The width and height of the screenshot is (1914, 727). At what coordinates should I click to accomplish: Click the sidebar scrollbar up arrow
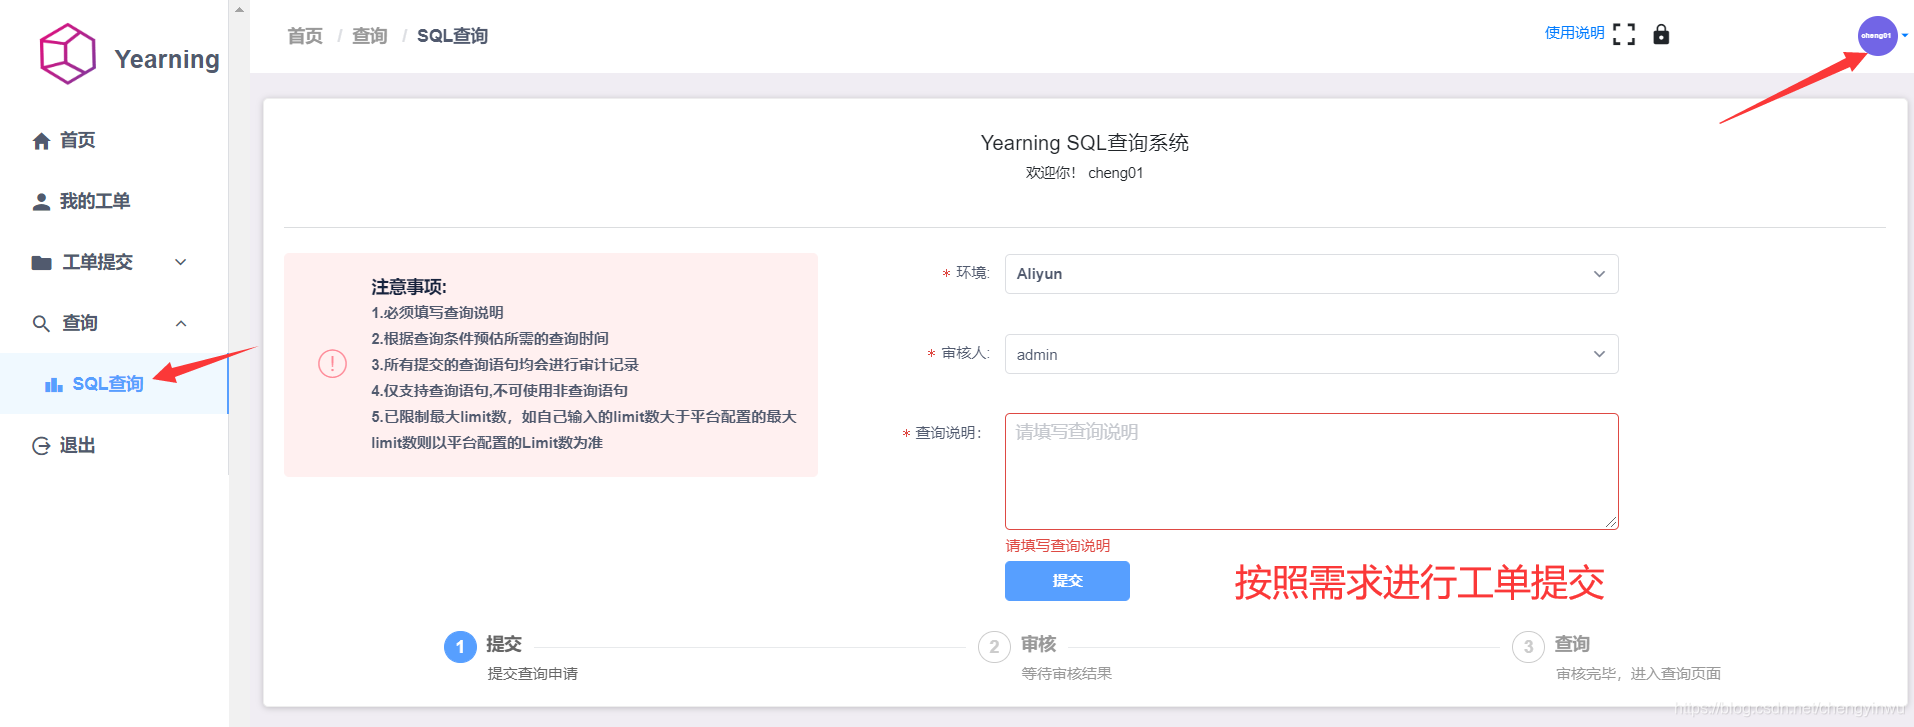click(x=239, y=9)
